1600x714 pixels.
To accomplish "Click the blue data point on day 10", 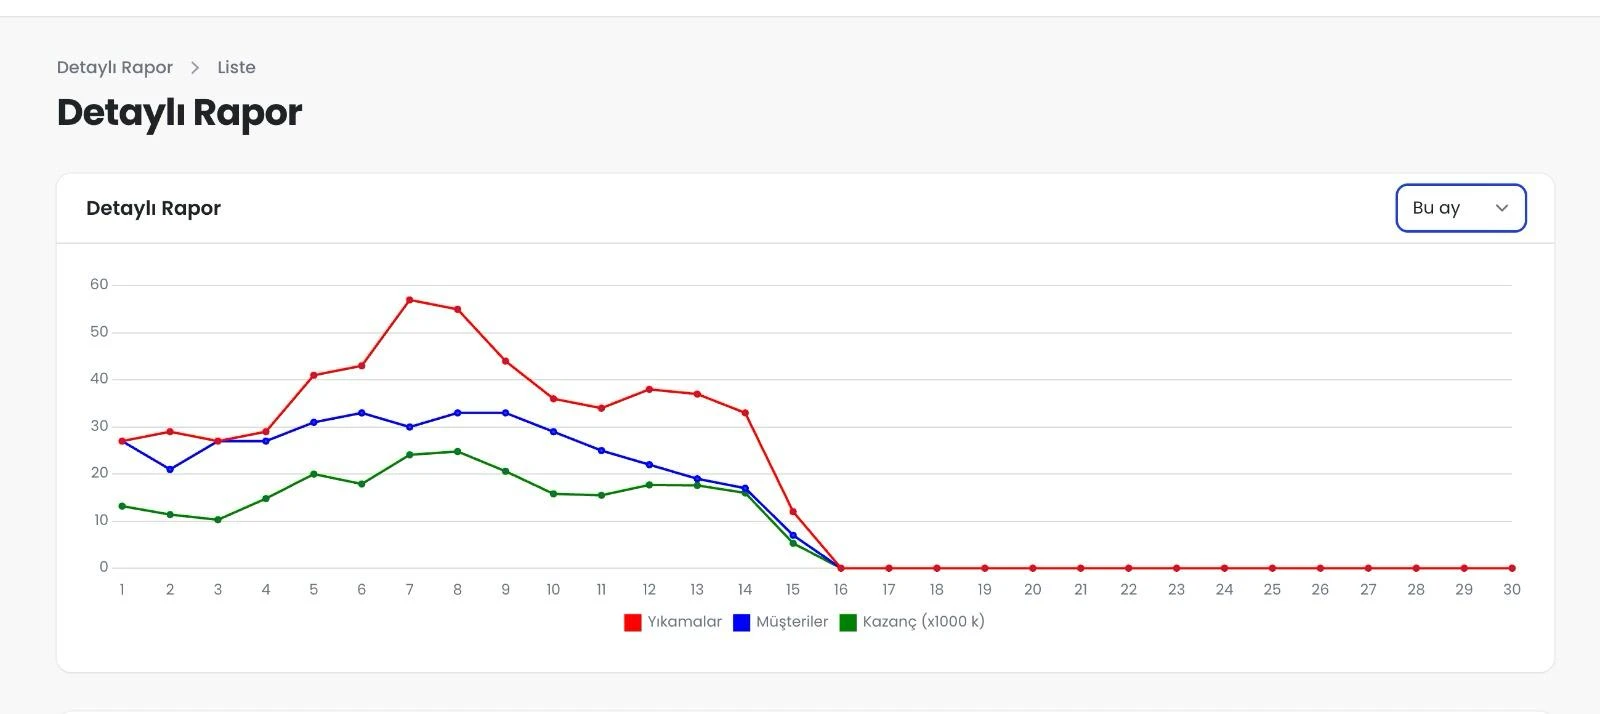I will point(553,432).
